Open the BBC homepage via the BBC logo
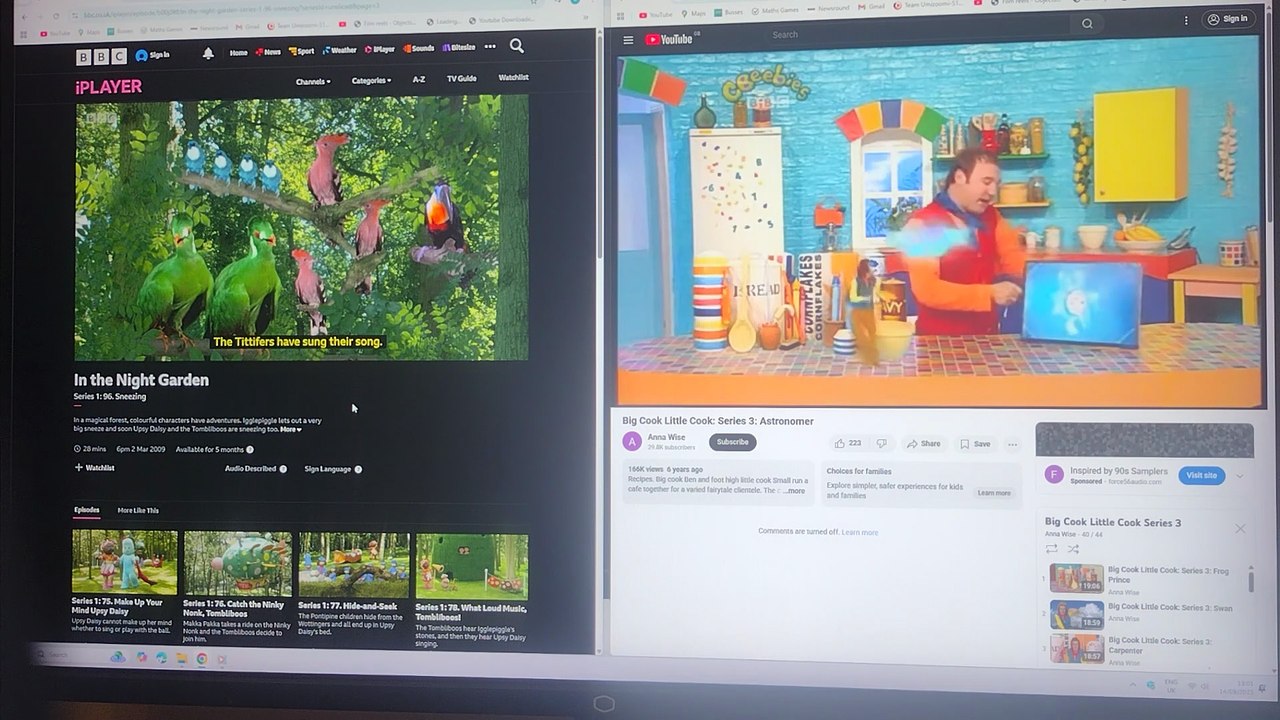1280x720 pixels. coord(102,57)
